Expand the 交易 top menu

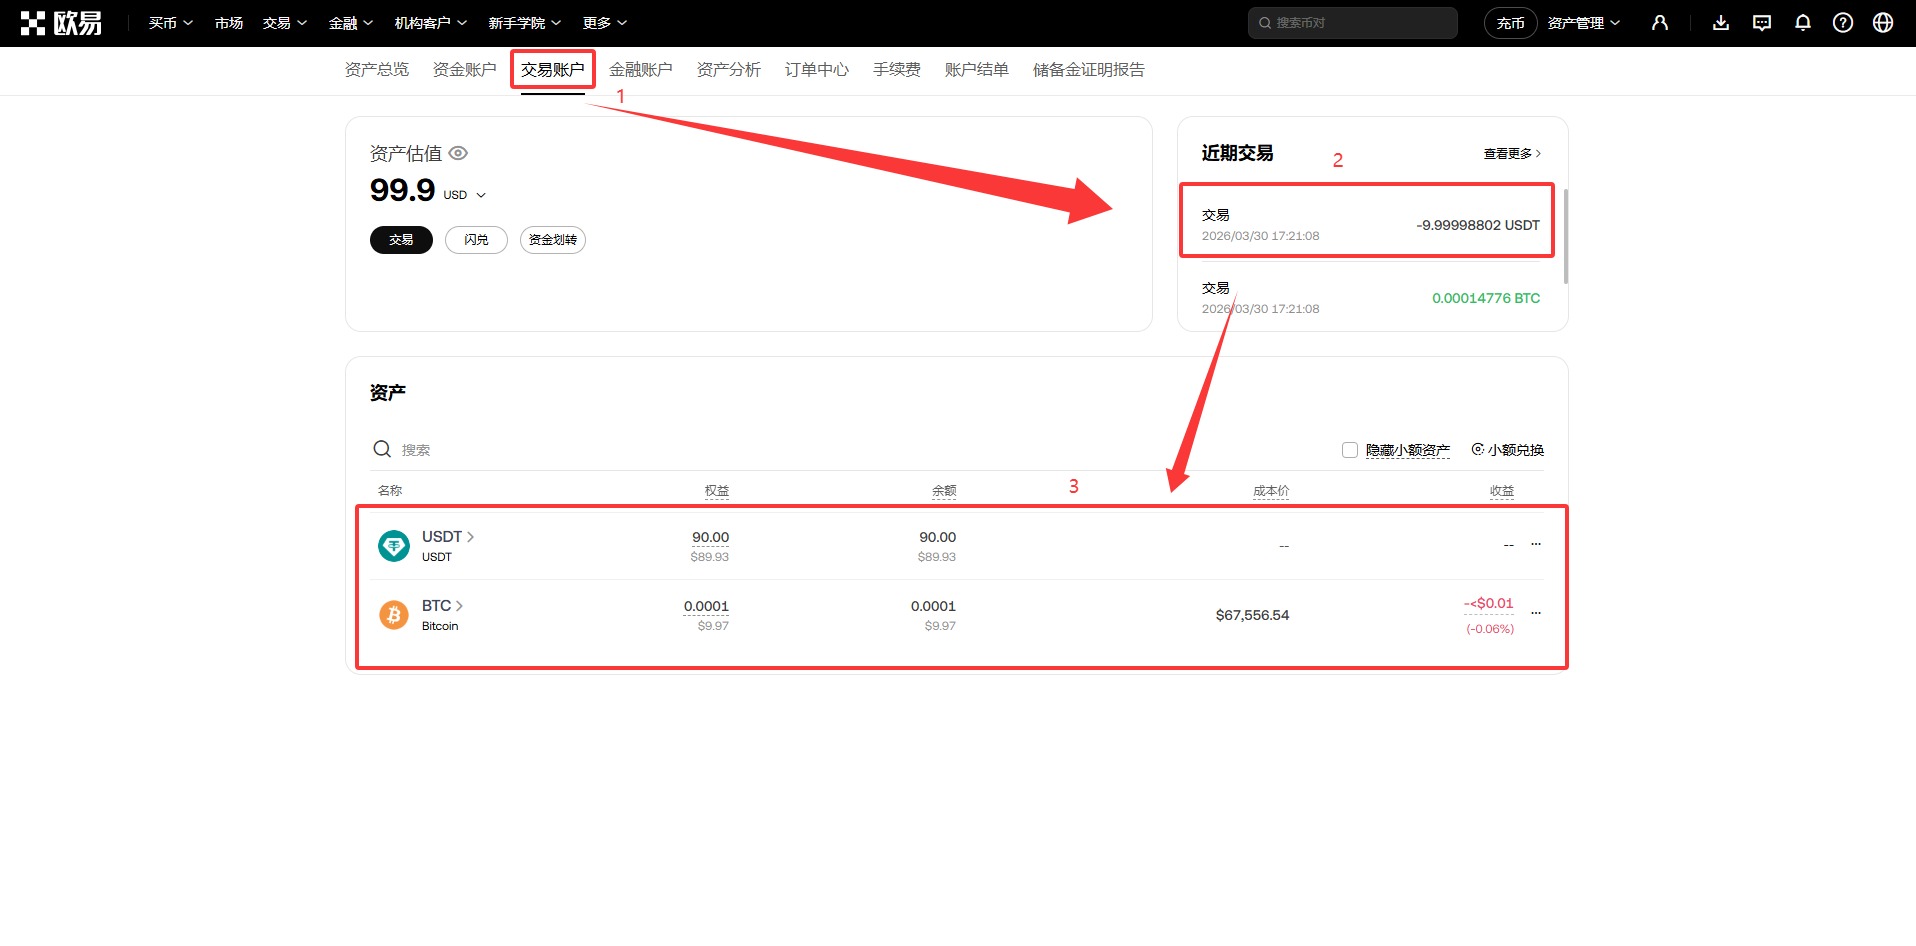coord(285,23)
